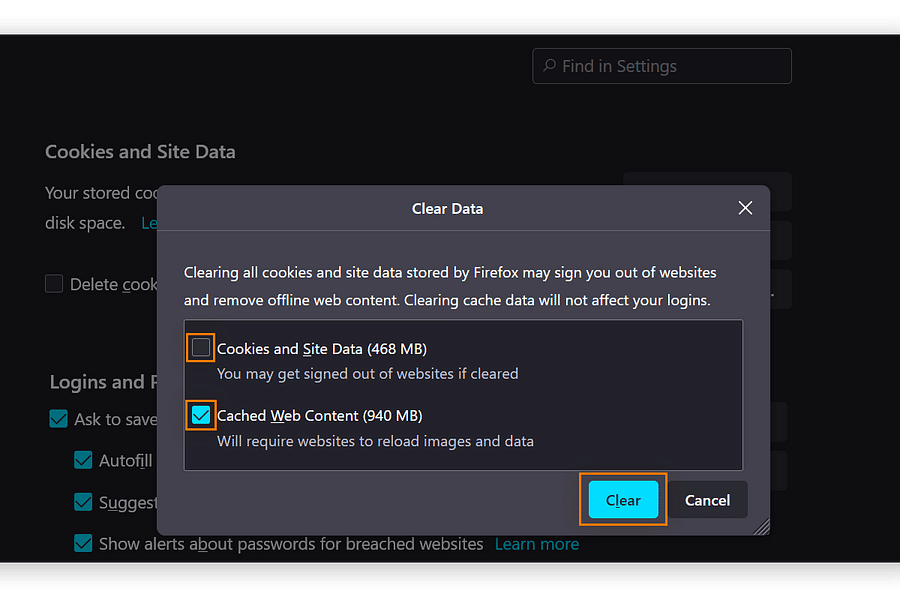Enable the Cookies and Site Data checkbox
Viewport: 900px width, 600px height.
point(200,347)
